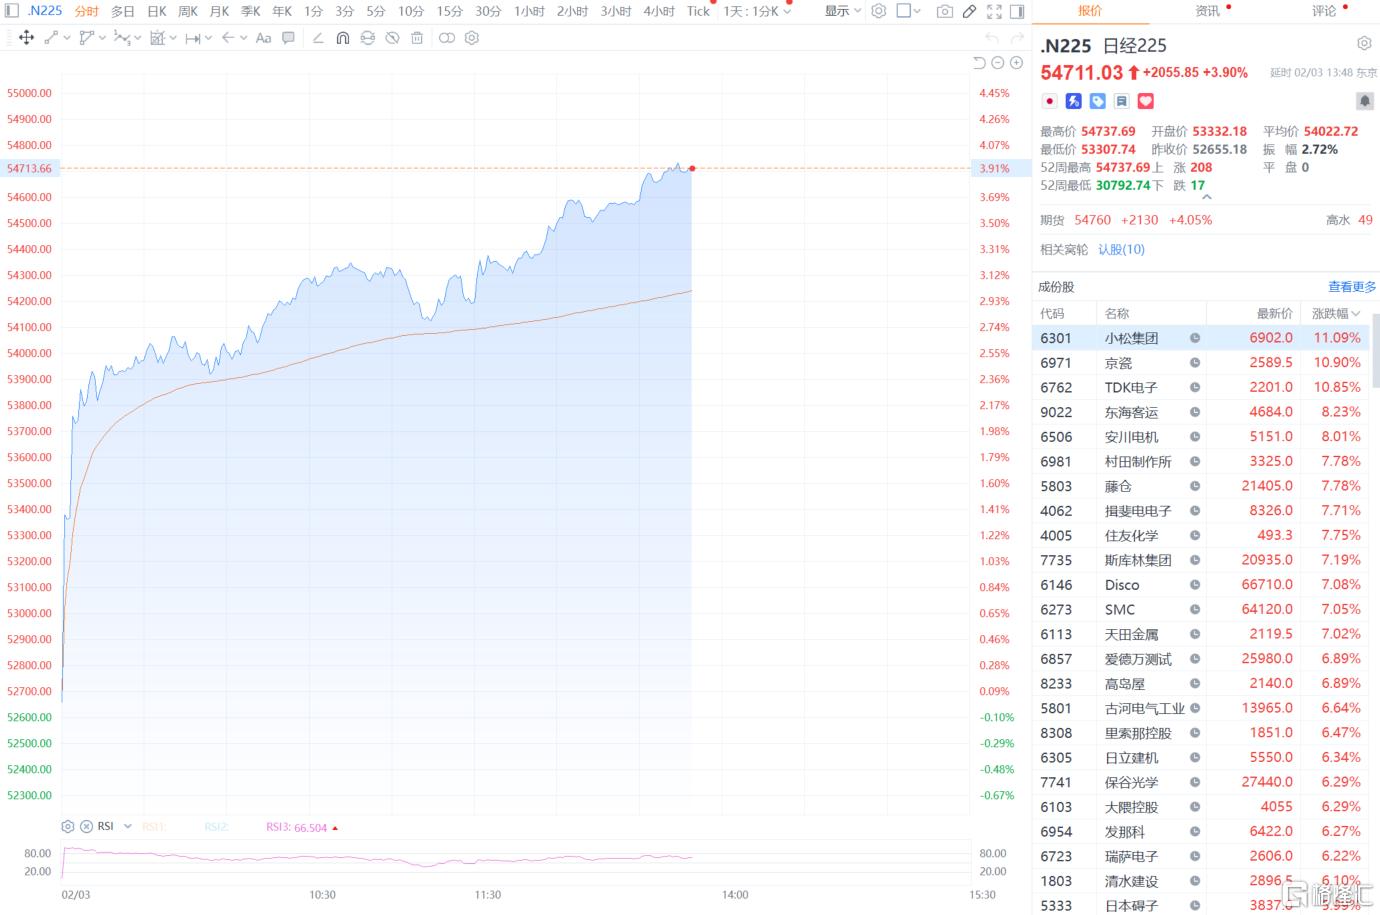This screenshot has width=1380, height=915.
Task: Open the 资讯 news tab
Action: [1208, 11]
